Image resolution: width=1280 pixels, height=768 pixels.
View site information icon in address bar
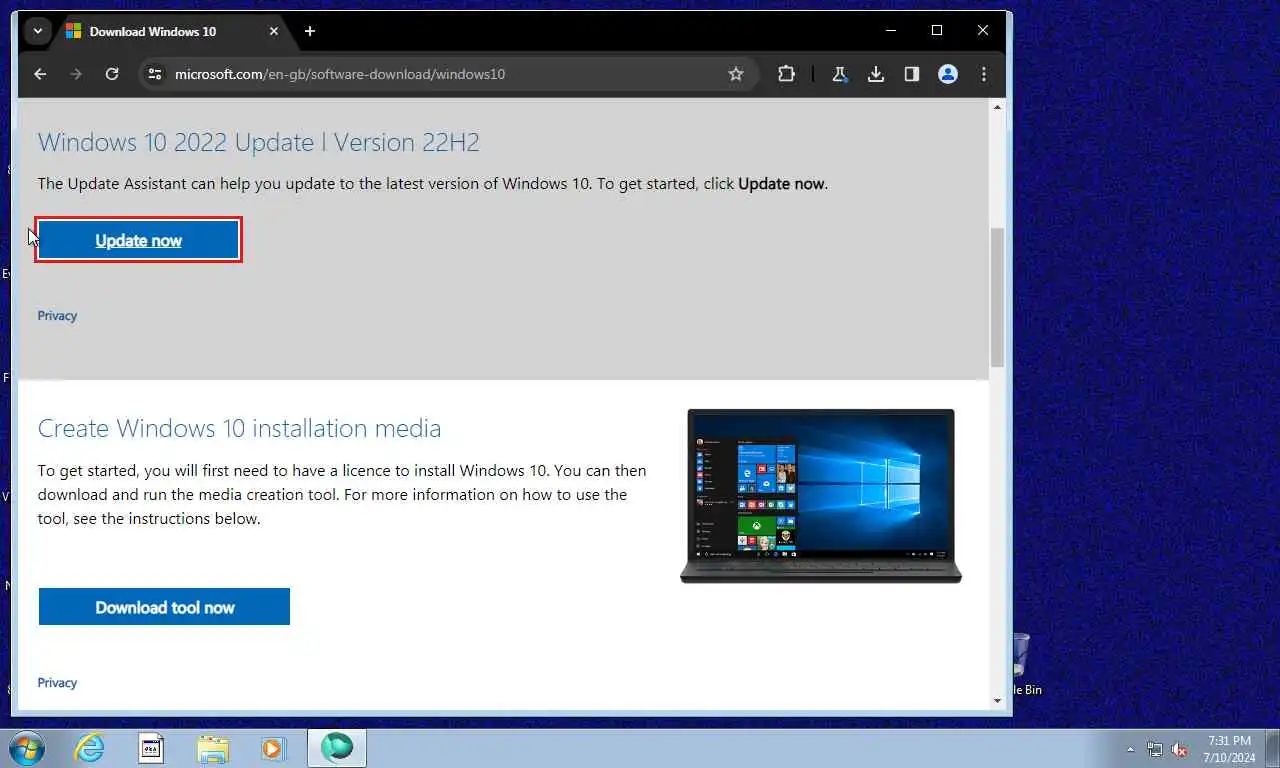click(x=154, y=74)
